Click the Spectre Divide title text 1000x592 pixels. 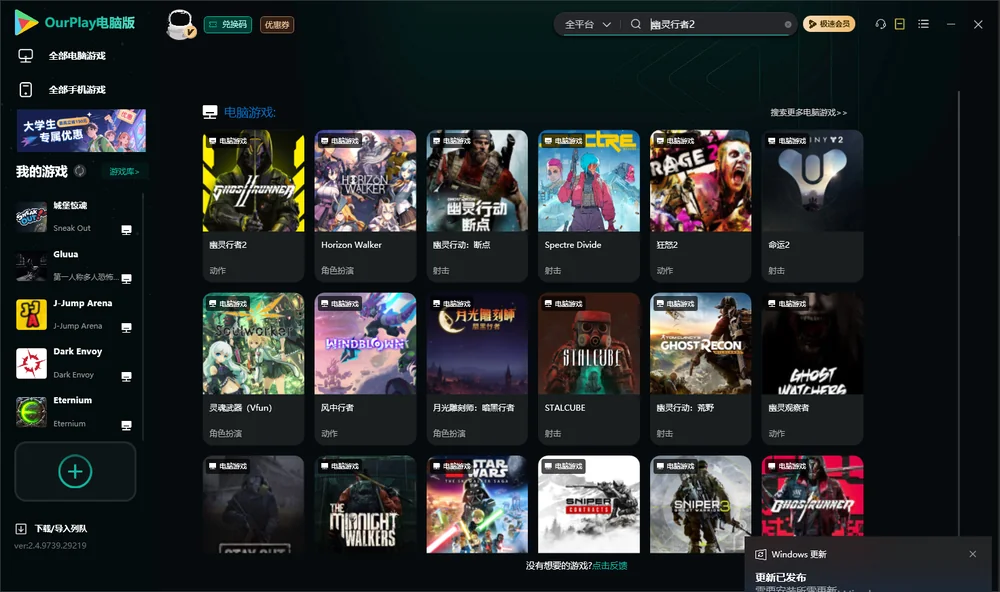tap(573, 245)
